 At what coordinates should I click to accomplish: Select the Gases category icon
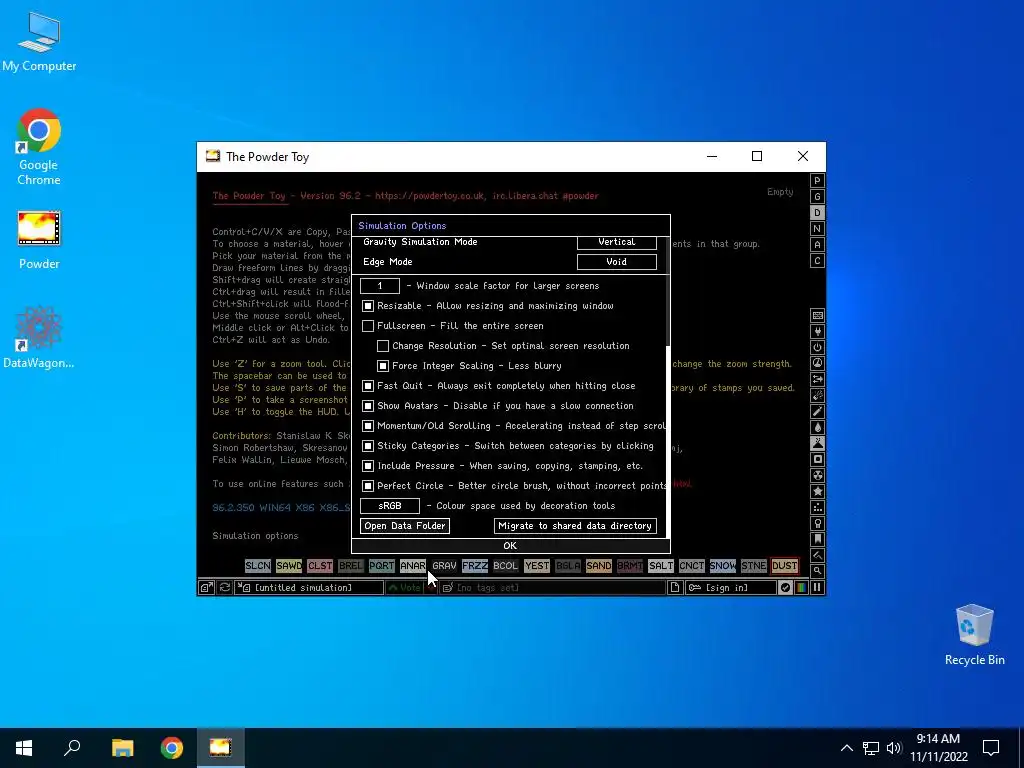click(x=817, y=411)
